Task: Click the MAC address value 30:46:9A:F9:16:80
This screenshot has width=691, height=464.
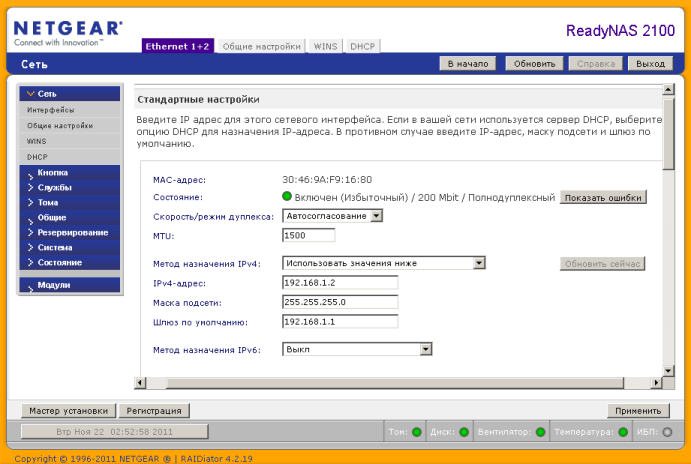Action: (327, 179)
